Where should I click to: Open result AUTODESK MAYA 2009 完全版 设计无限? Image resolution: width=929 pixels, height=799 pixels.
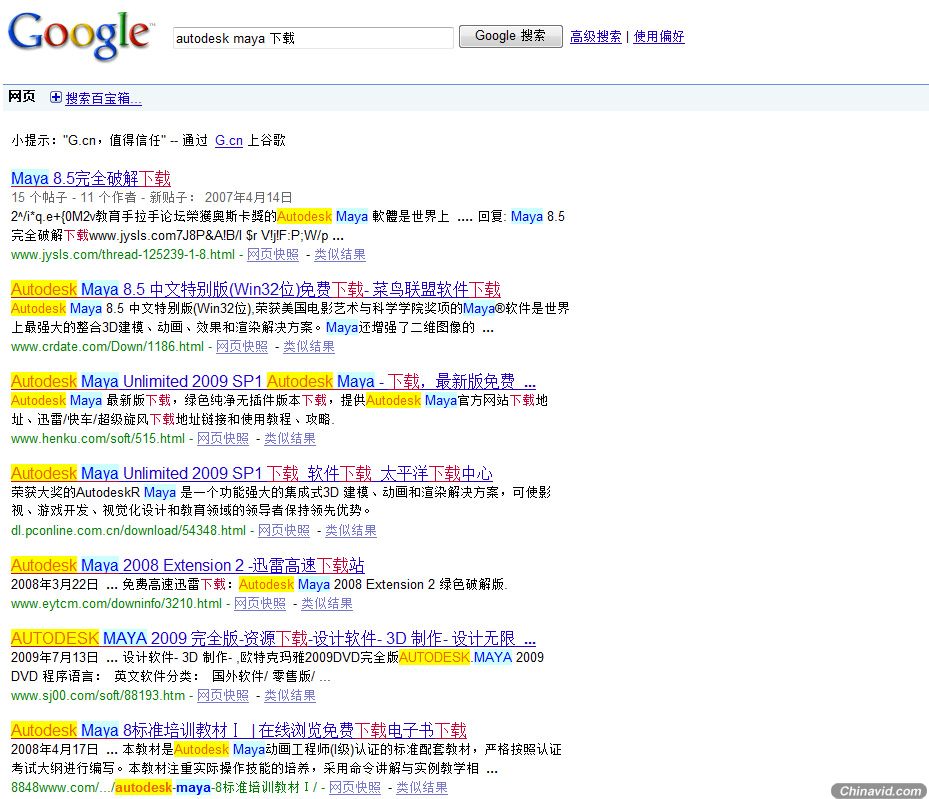[273, 638]
